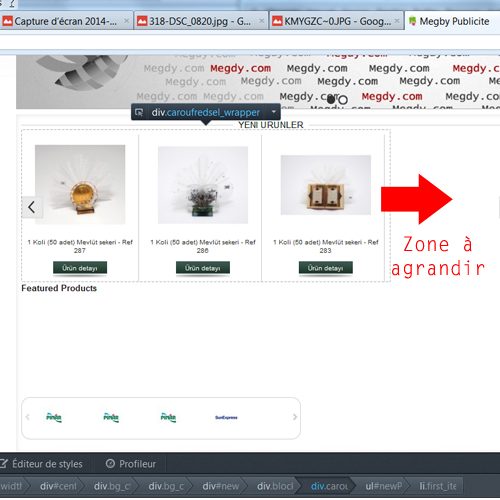
Task: Select the second div.bg_c breadcrumb node
Action: point(166,486)
